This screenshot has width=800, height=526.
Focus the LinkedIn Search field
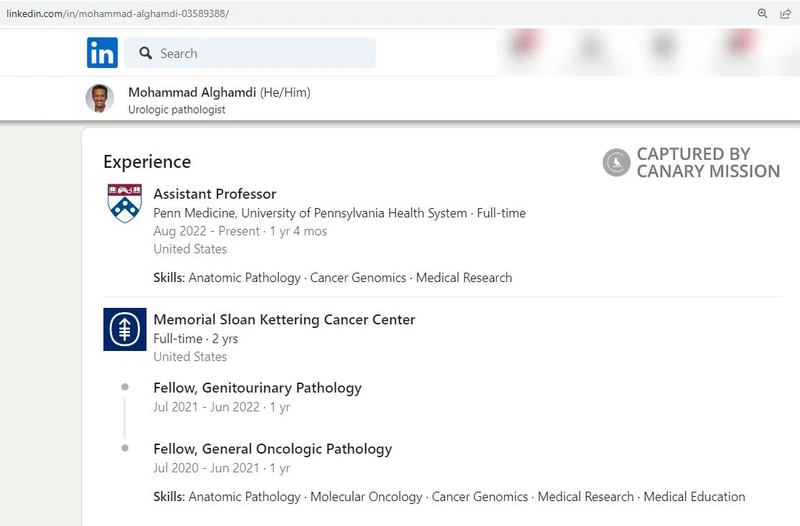pyautogui.click(x=250, y=53)
